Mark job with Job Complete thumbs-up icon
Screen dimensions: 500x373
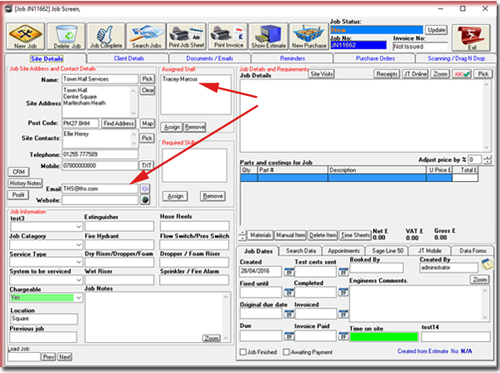106,36
